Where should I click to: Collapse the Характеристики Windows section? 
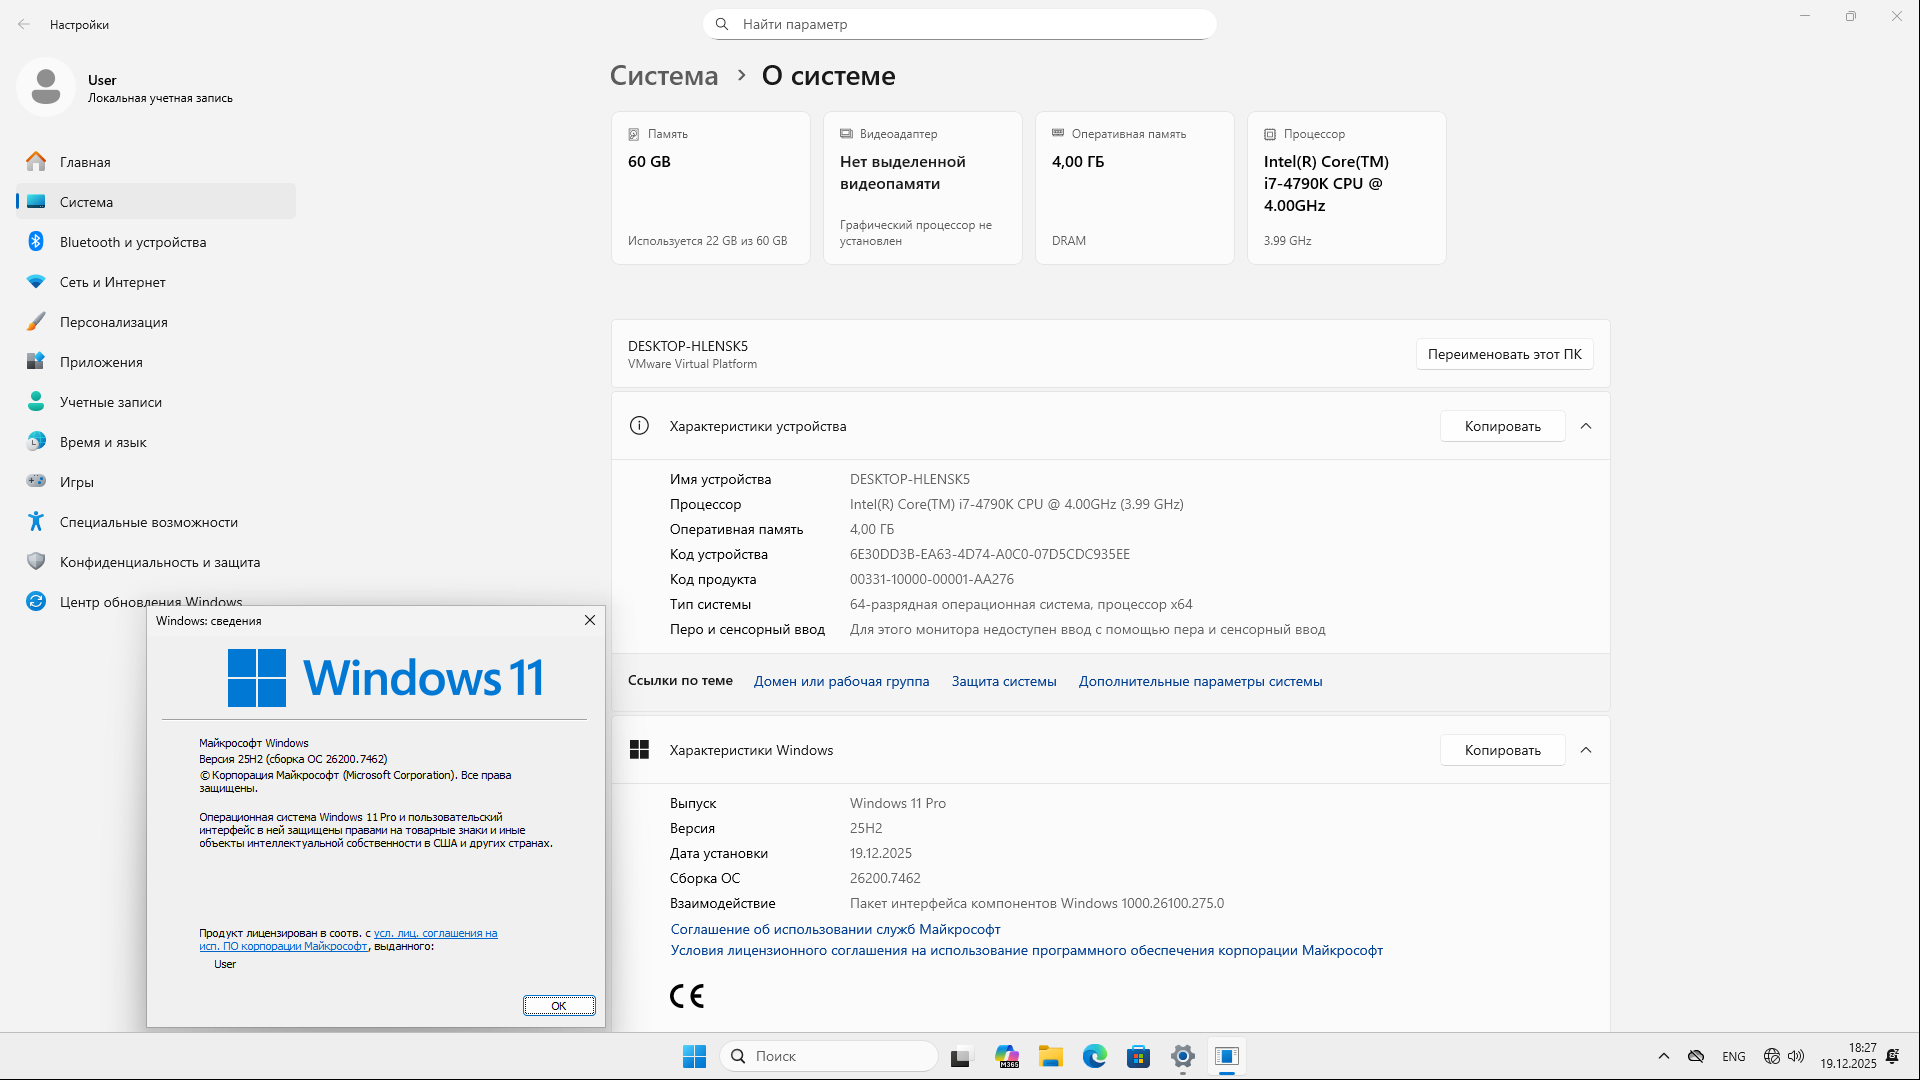pyautogui.click(x=1586, y=749)
